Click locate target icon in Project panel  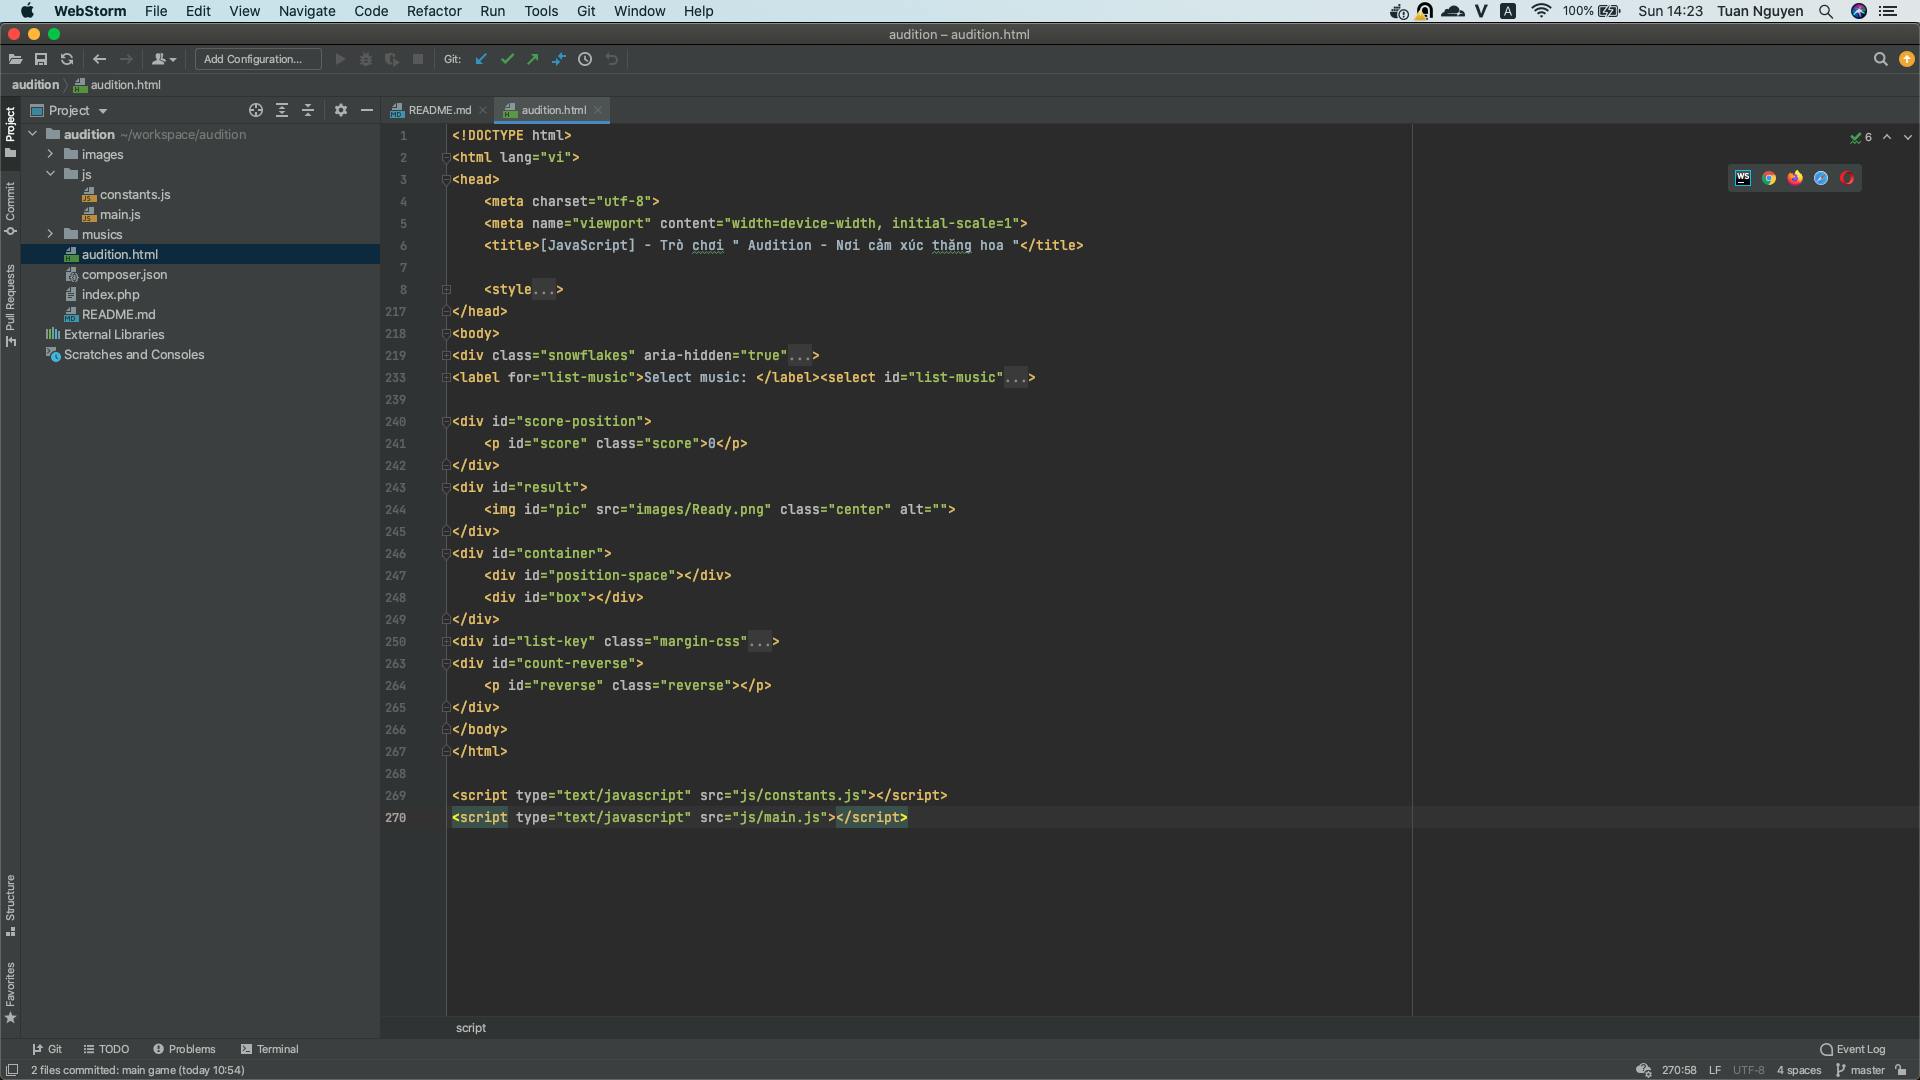coord(256,110)
